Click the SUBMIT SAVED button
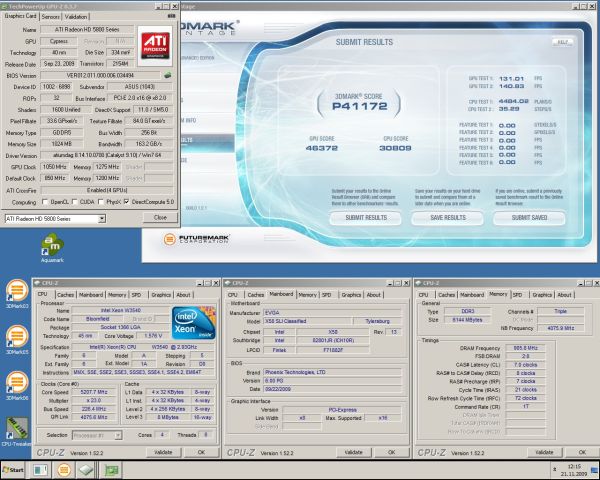The image size is (600, 480). coord(529,218)
